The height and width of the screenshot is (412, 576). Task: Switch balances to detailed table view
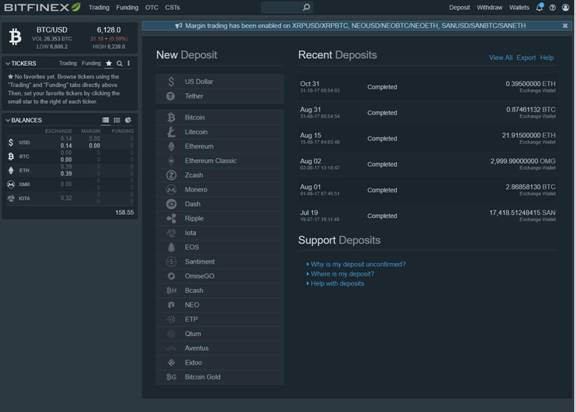click(x=105, y=120)
